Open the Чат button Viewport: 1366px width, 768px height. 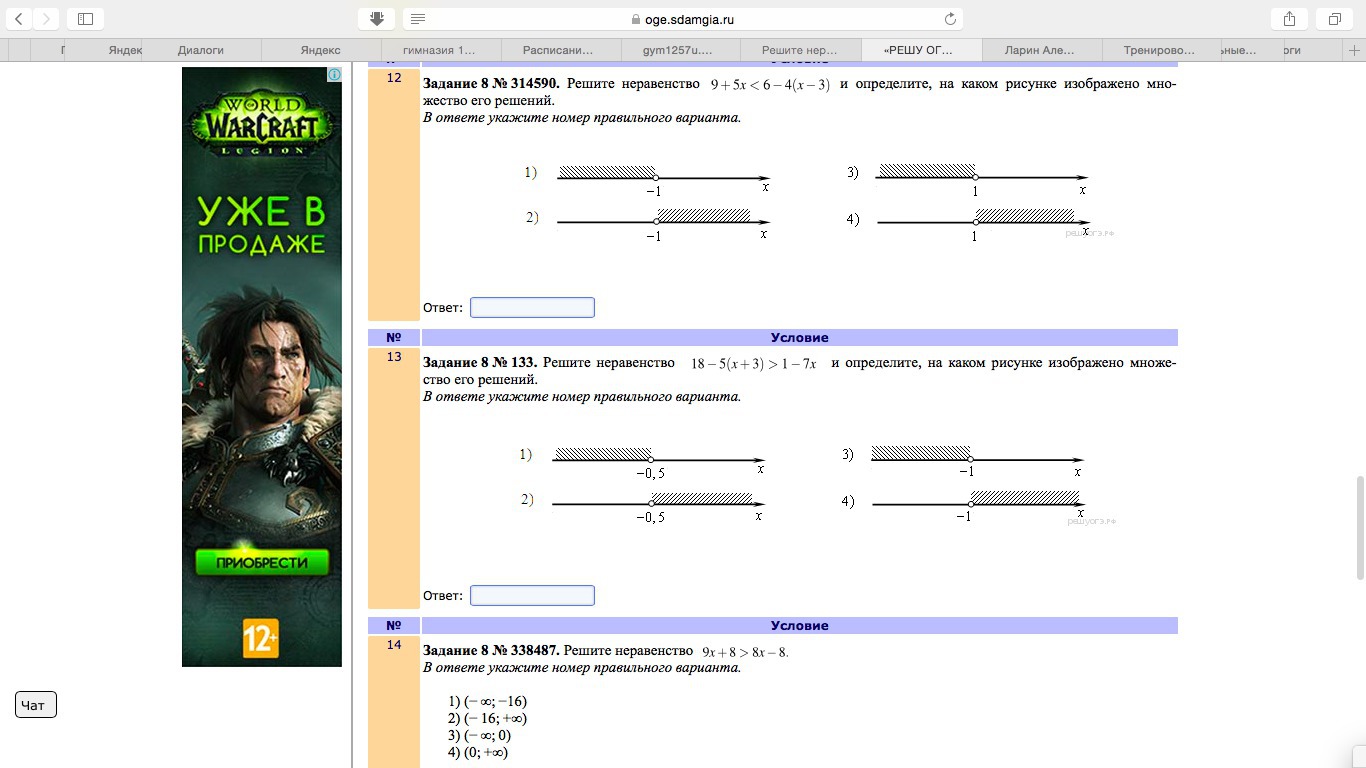(x=36, y=705)
